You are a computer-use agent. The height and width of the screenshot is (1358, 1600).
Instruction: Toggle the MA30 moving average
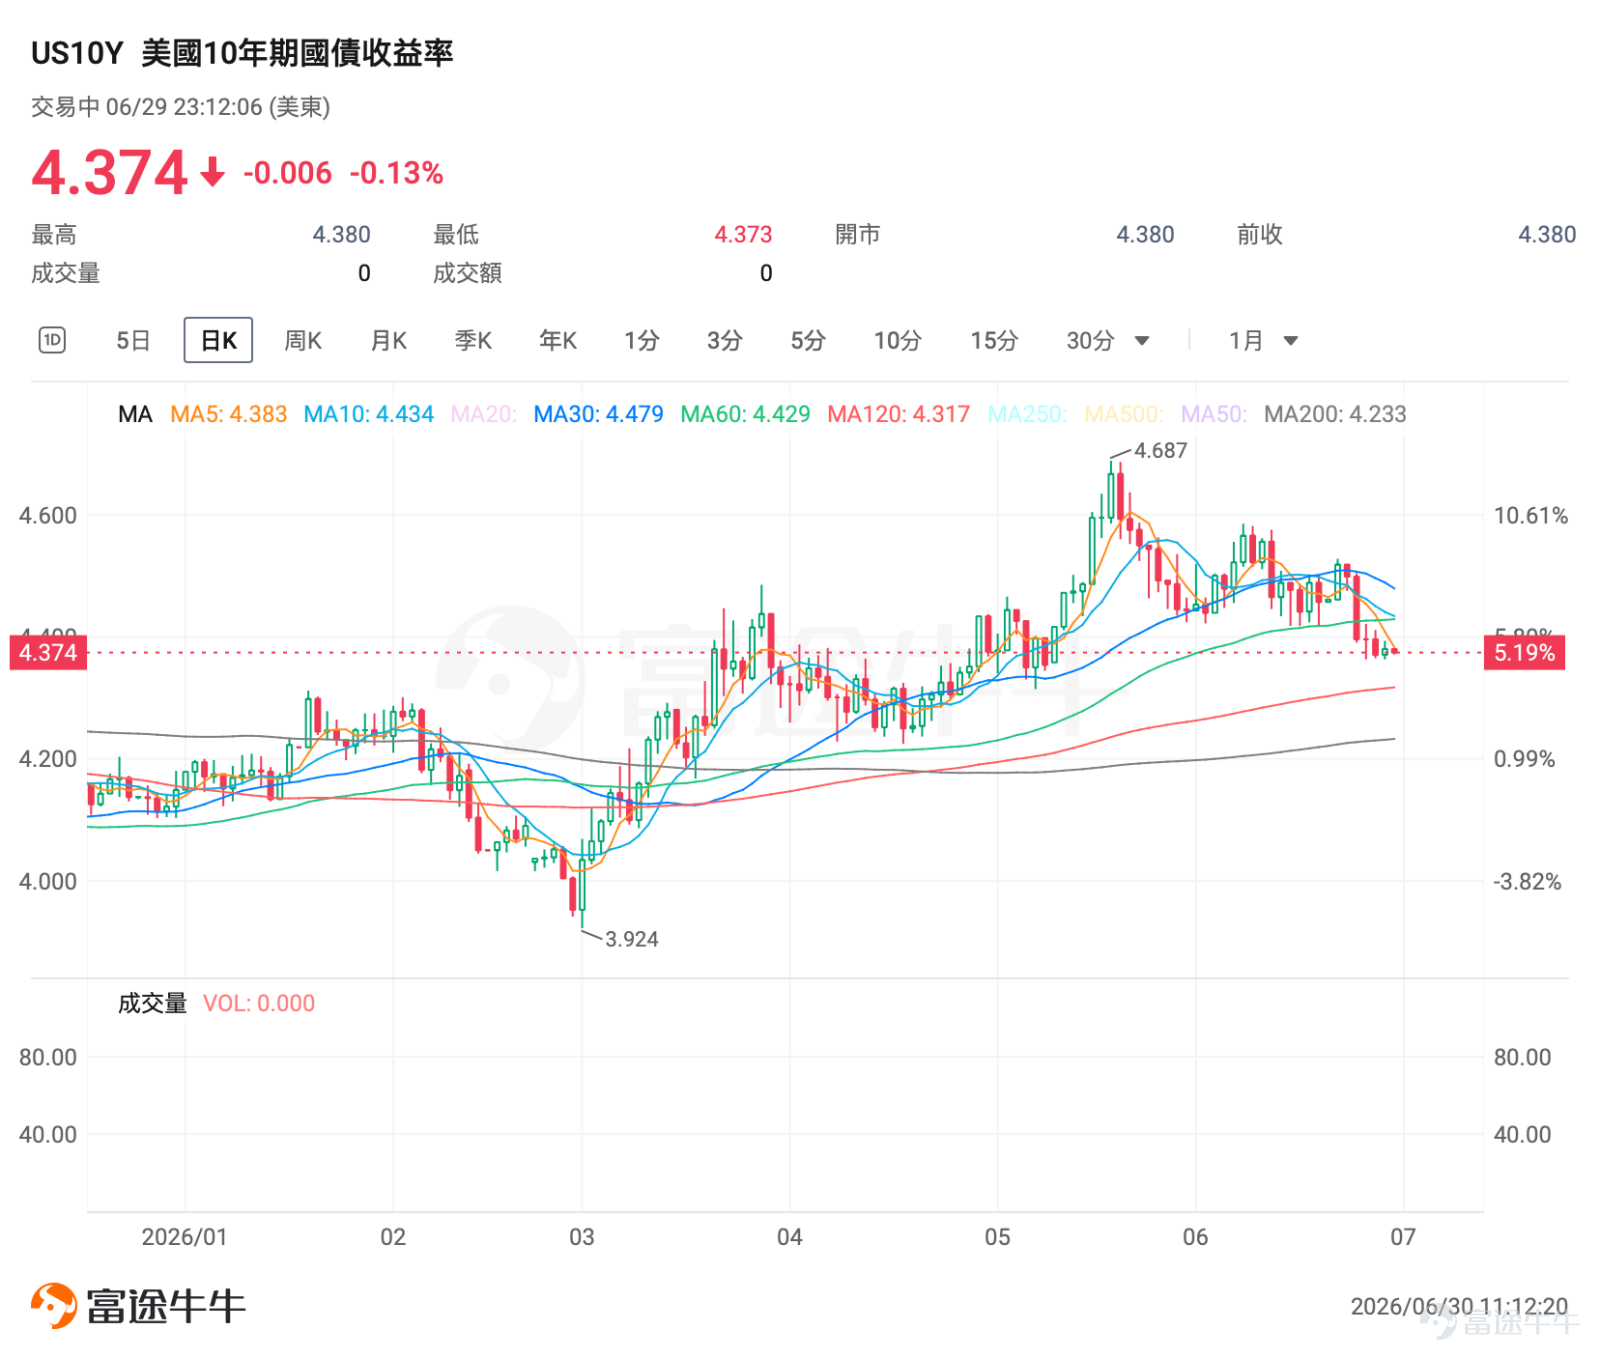[x=598, y=414]
